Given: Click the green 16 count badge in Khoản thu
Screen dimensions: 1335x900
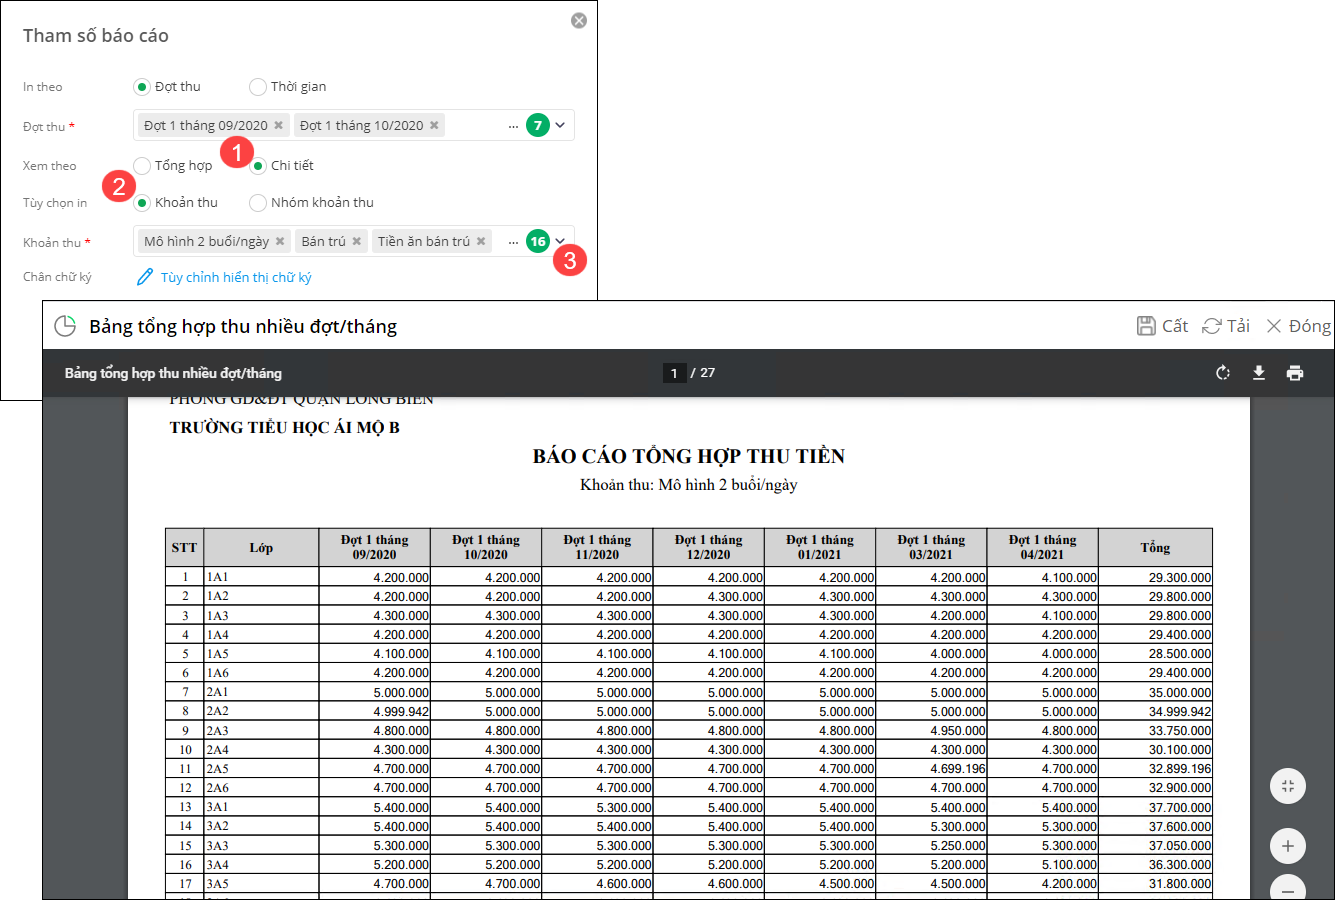Looking at the screenshot, I should click(538, 241).
